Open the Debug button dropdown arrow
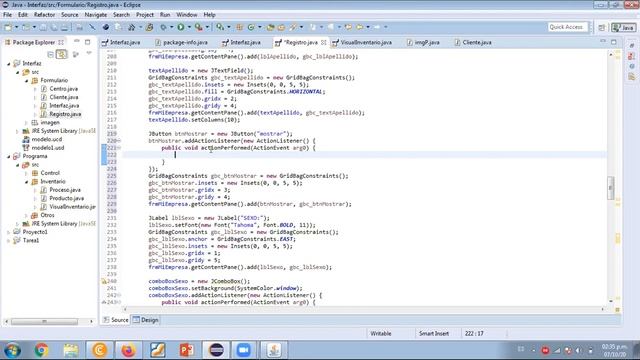Viewport: 640px width, 360px height. coord(171,27)
